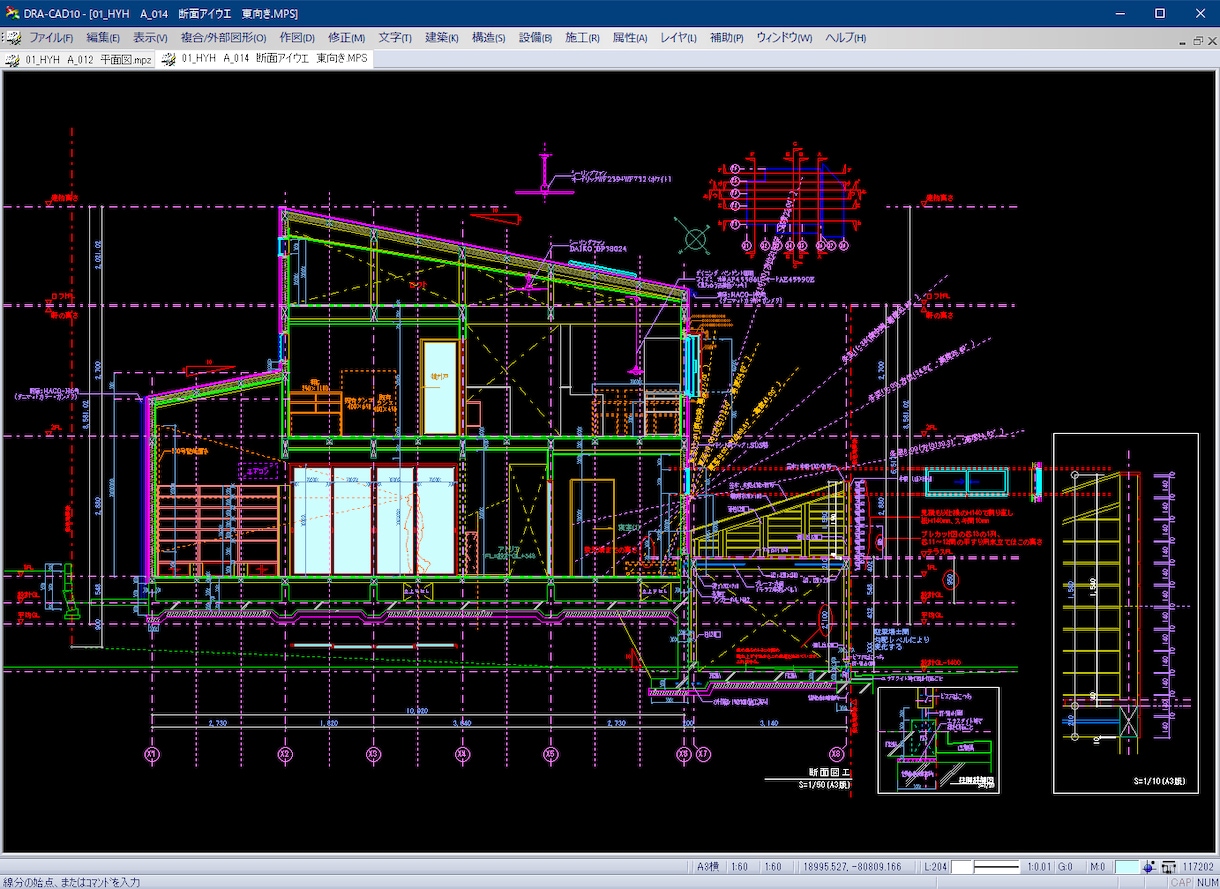
Task: Open the 表示(V) menu
Action: click(x=150, y=38)
